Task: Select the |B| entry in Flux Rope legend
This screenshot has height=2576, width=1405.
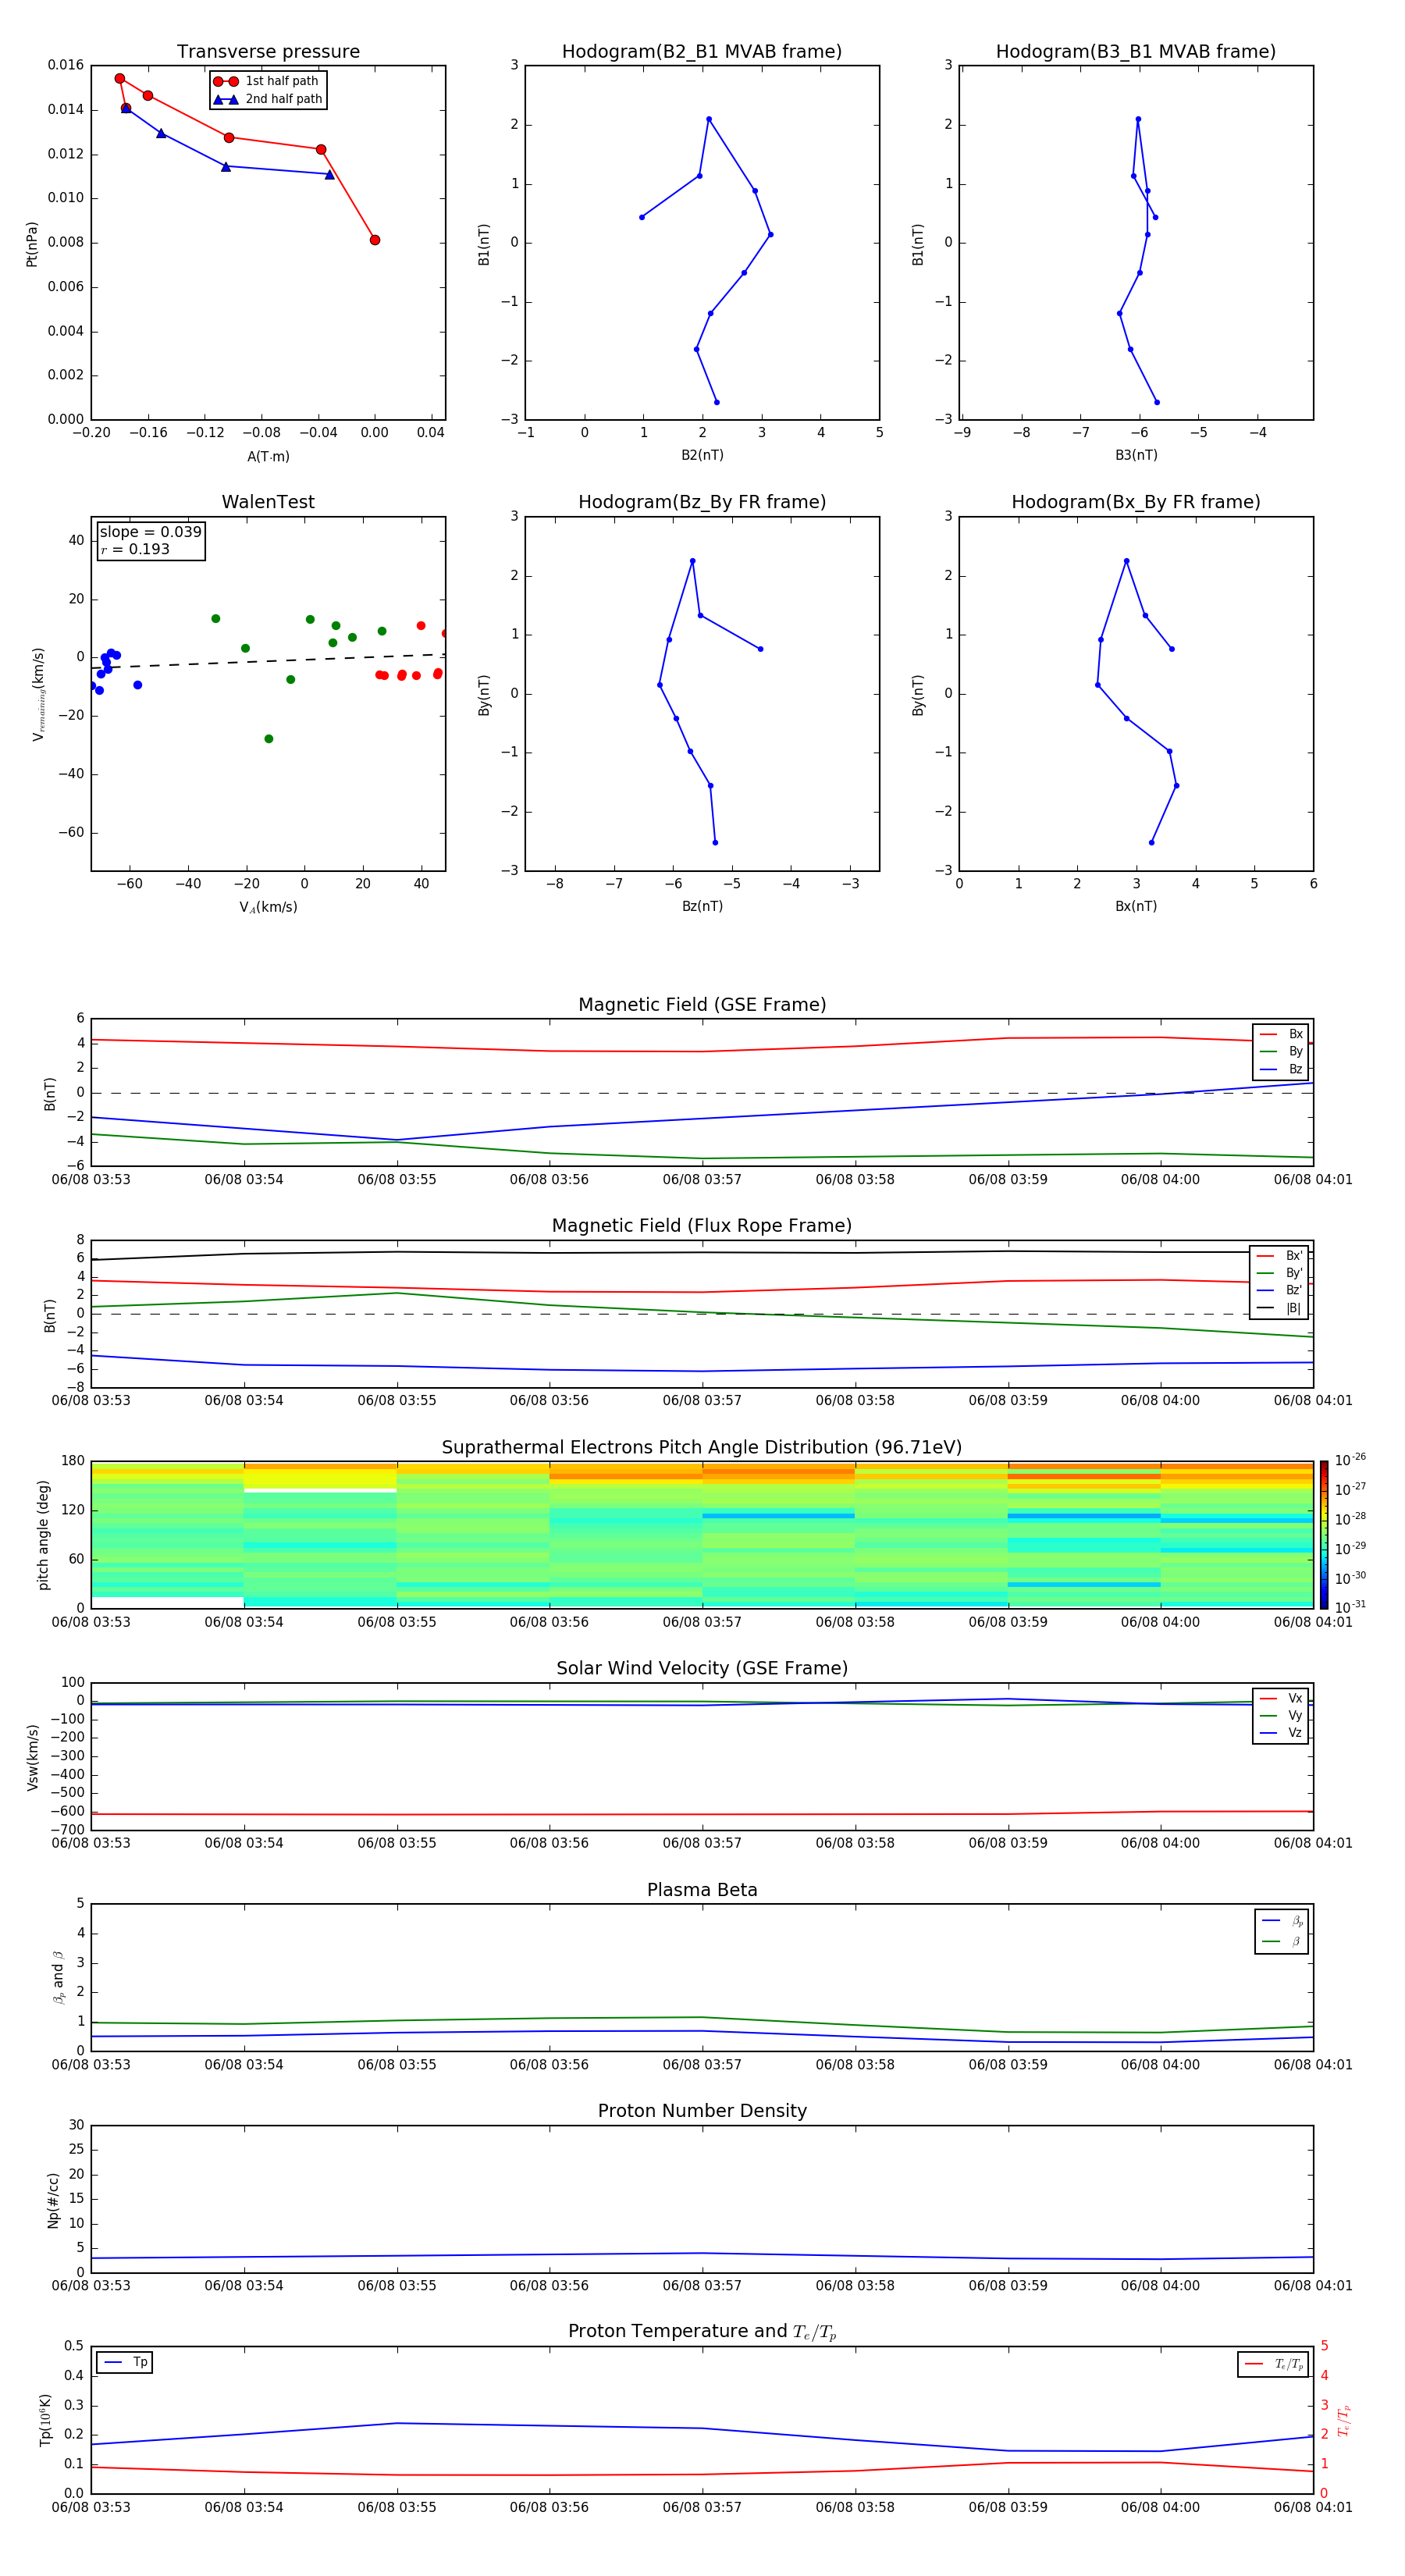Action: (1279, 1308)
